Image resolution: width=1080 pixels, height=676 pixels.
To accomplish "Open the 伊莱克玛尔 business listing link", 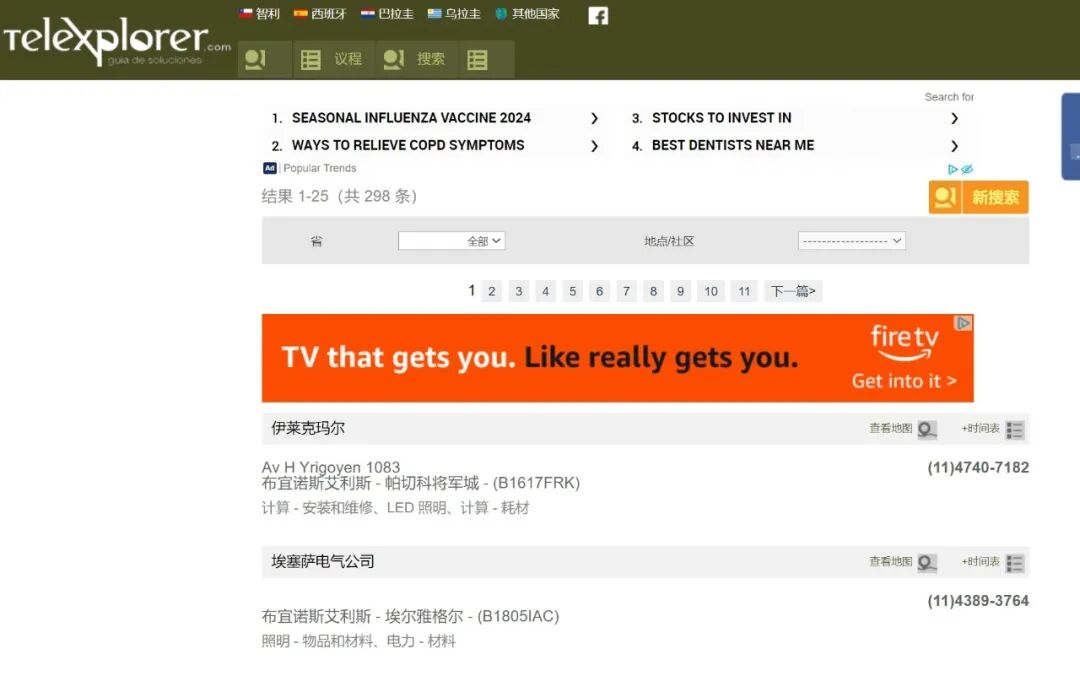I will (x=306, y=427).
